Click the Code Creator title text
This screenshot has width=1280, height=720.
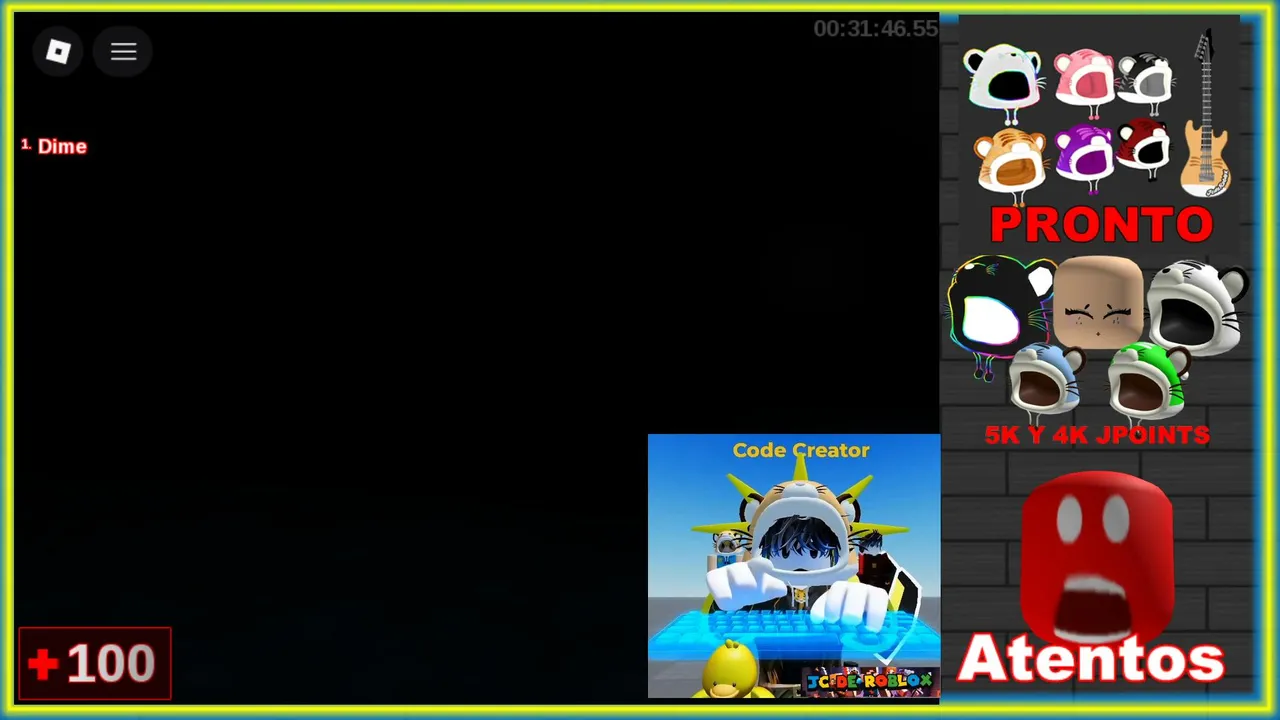click(801, 450)
